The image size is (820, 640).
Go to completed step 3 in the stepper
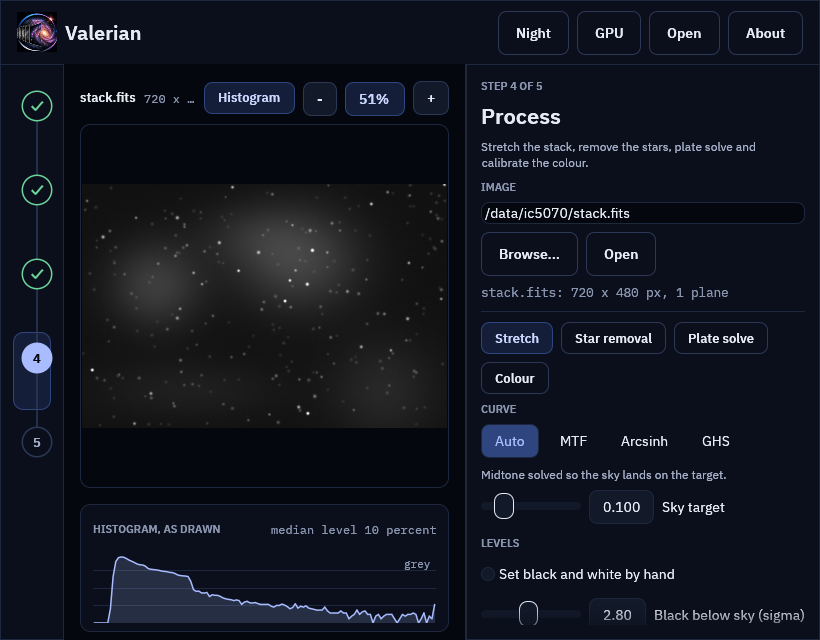pyautogui.click(x=37, y=274)
